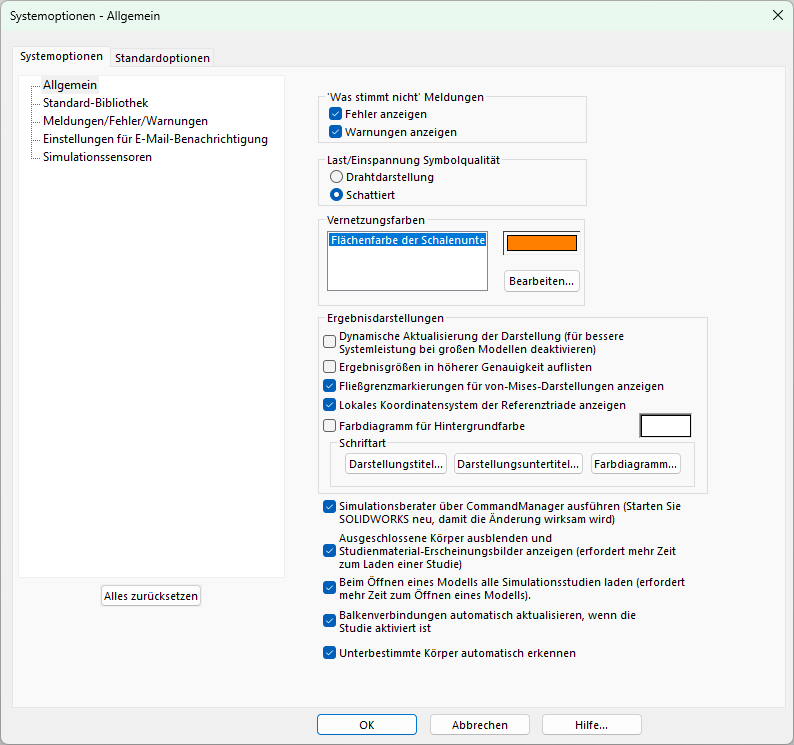Select the Systemoptionen tab
This screenshot has height=745, width=794.
(61, 56)
